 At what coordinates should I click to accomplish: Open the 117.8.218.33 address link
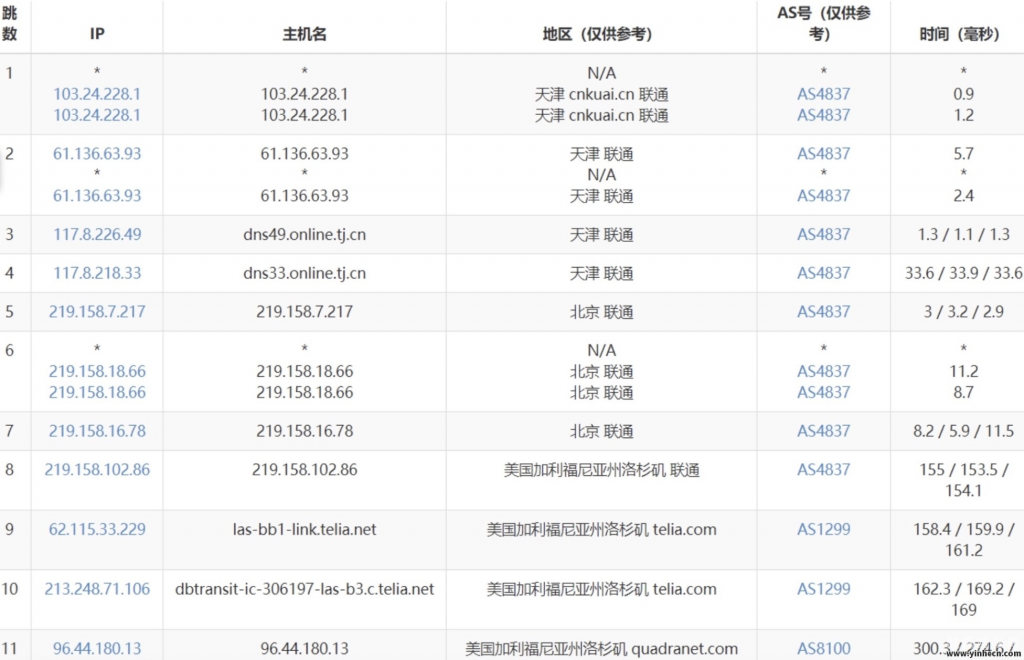click(96, 272)
